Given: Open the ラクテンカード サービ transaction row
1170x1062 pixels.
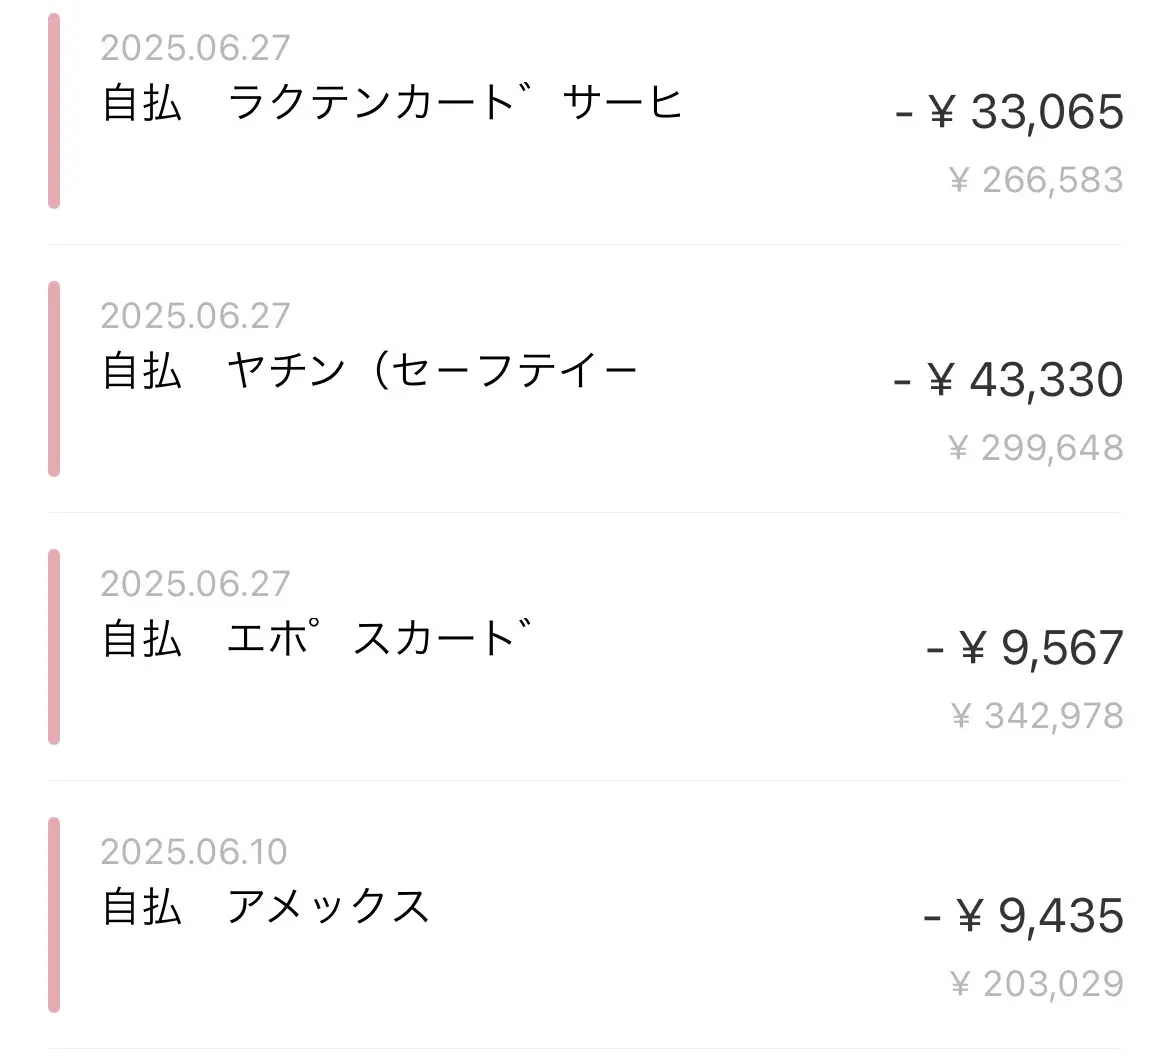Looking at the screenshot, I should 586,110.
